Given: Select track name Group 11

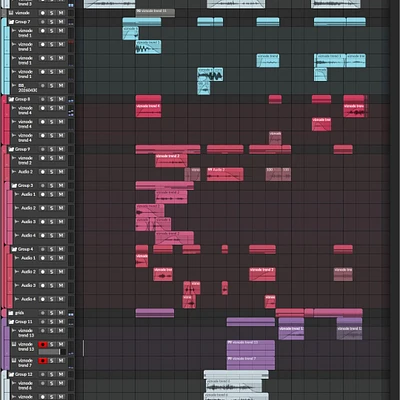Looking at the screenshot, I should pos(24,322).
